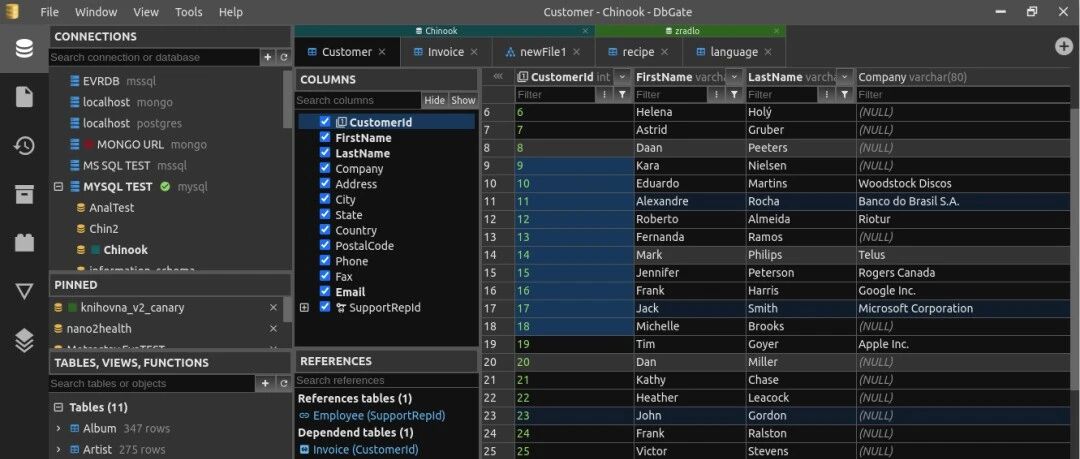
Task: Collapse the left panel with double-arrow icon
Action: point(498,76)
